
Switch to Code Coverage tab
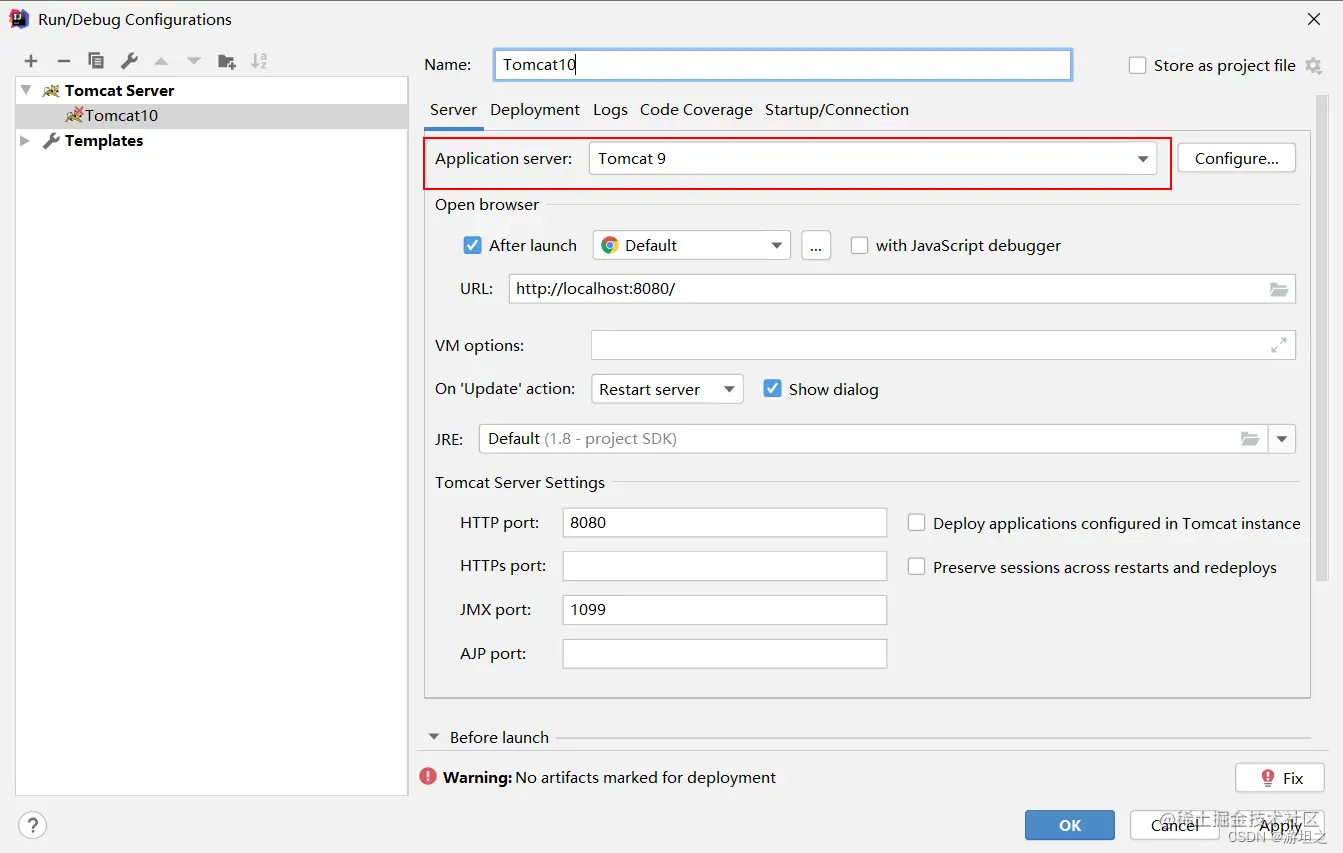tap(696, 110)
